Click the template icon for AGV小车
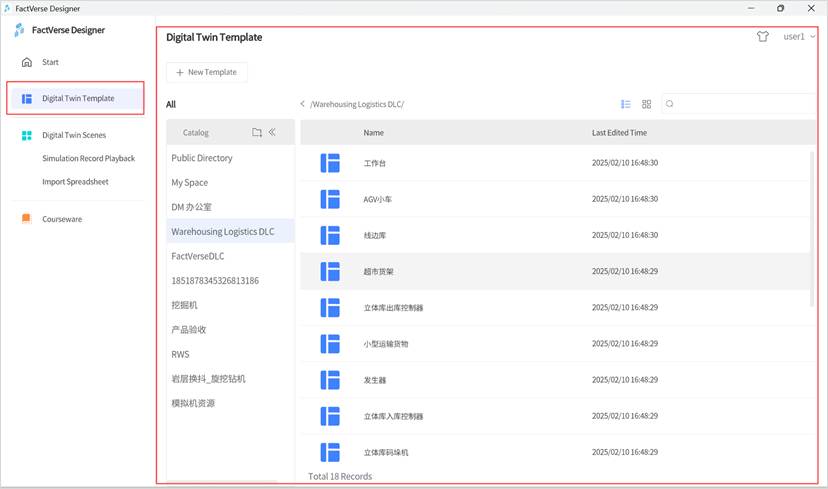828x489 pixels. pyautogui.click(x=330, y=199)
